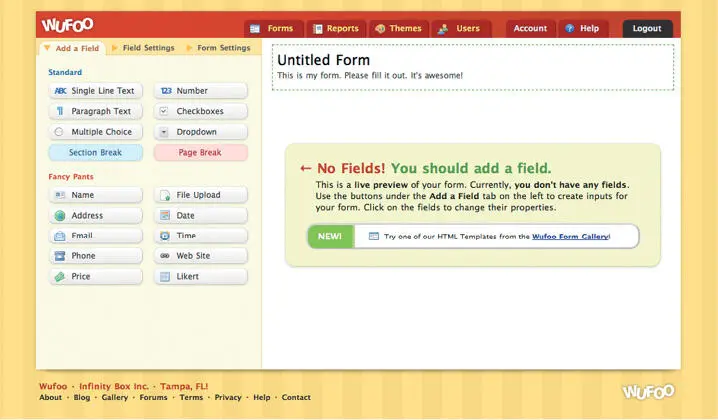Image resolution: width=718 pixels, height=420 pixels.
Task: Click the form description text
Action: (370, 76)
